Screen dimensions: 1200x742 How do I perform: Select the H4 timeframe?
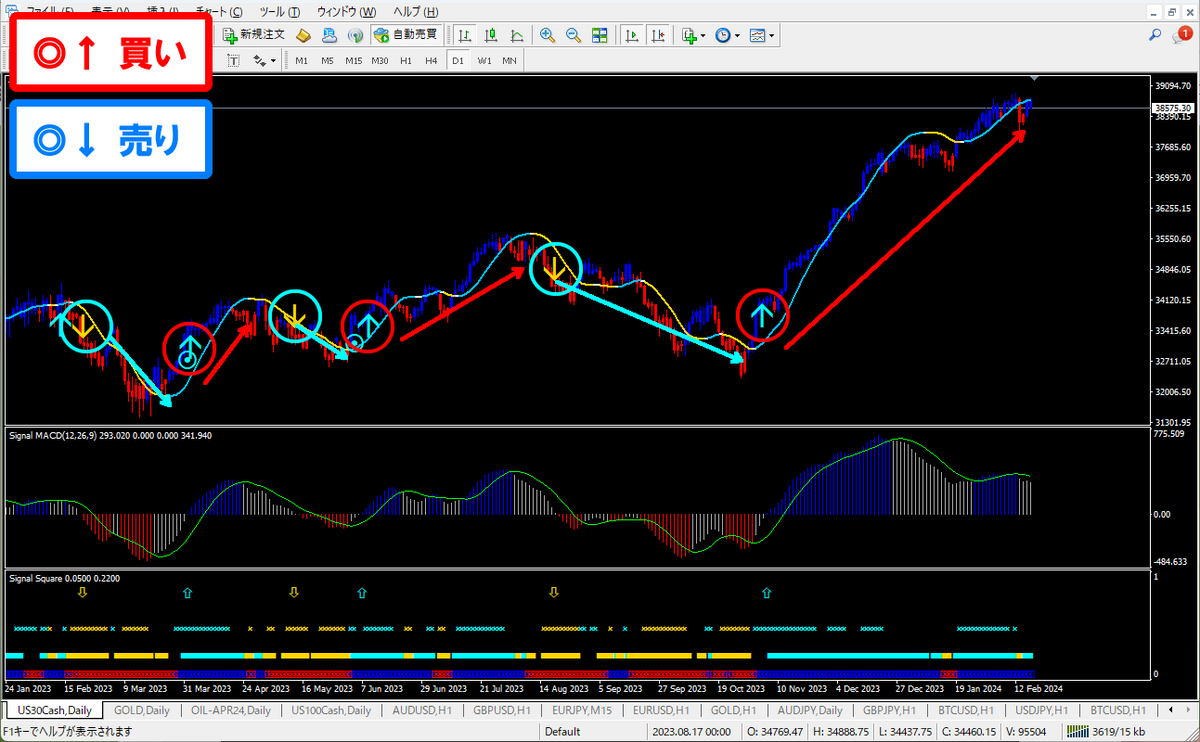pos(431,61)
